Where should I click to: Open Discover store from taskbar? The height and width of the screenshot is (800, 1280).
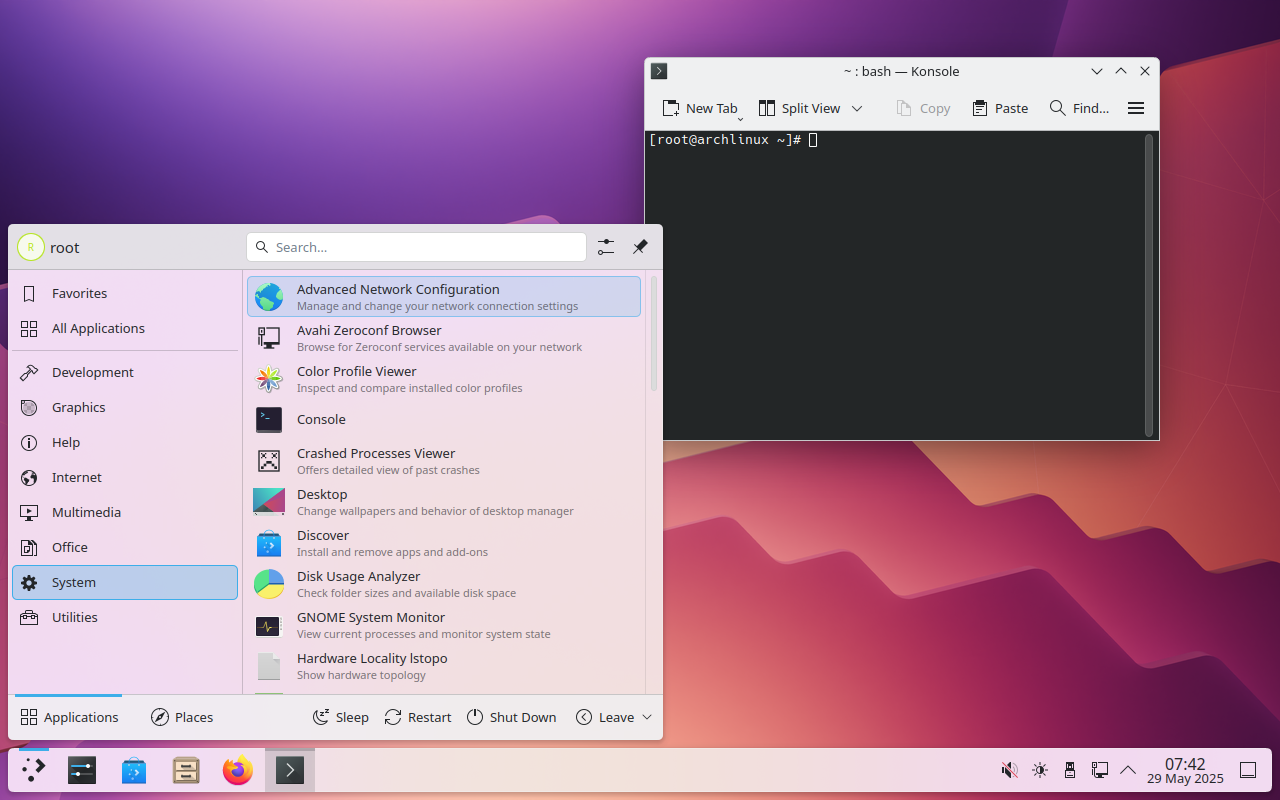134,770
